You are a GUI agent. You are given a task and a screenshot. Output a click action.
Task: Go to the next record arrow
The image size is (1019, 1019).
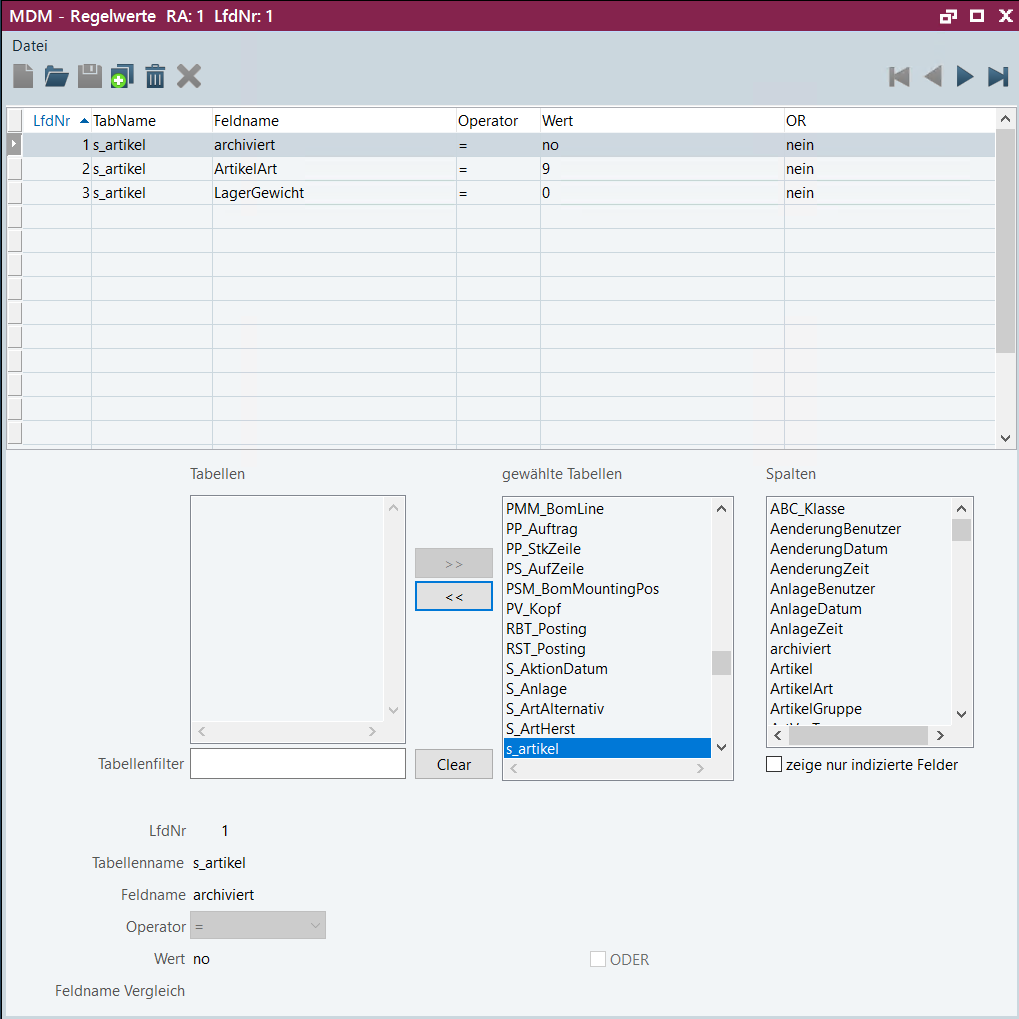(965, 76)
